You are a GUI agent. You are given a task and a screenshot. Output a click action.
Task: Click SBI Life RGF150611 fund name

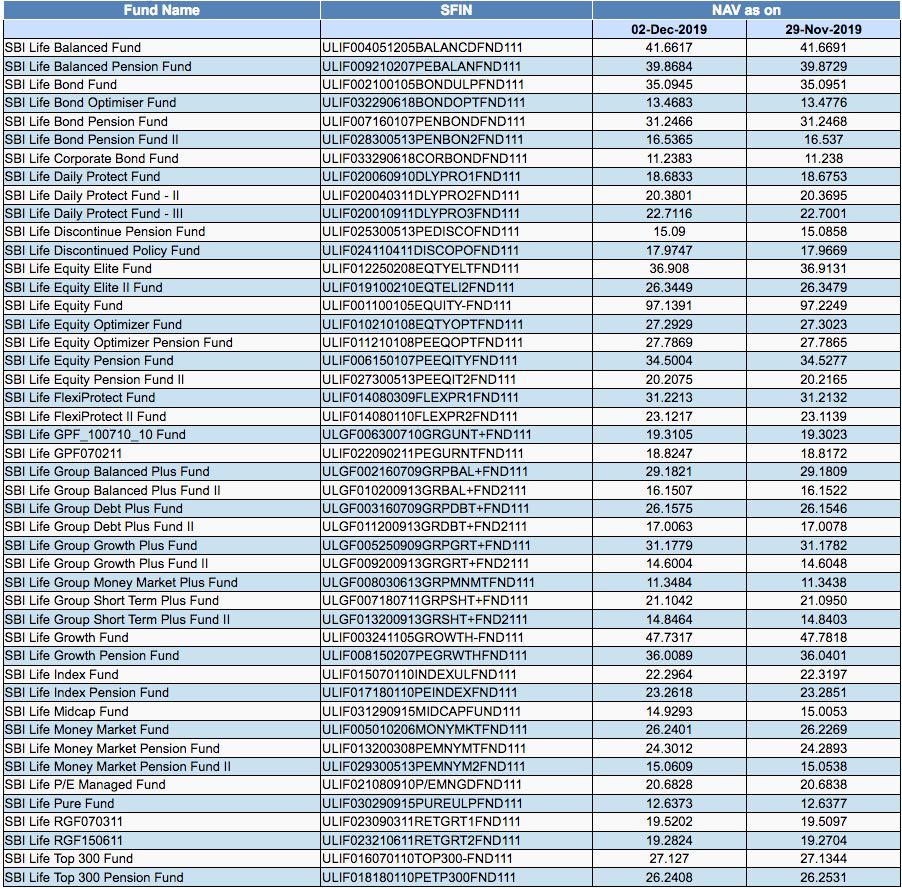click(x=64, y=840)
